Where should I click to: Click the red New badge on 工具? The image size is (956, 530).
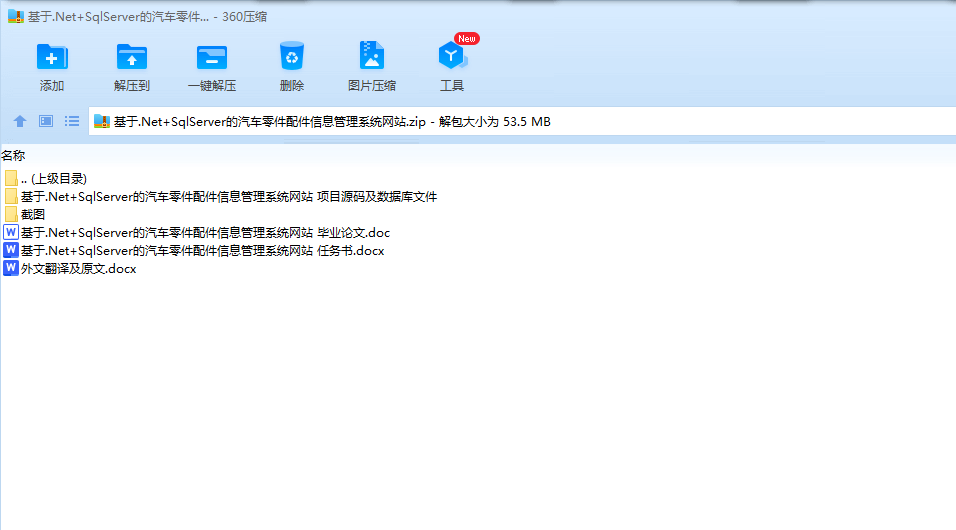467,38
